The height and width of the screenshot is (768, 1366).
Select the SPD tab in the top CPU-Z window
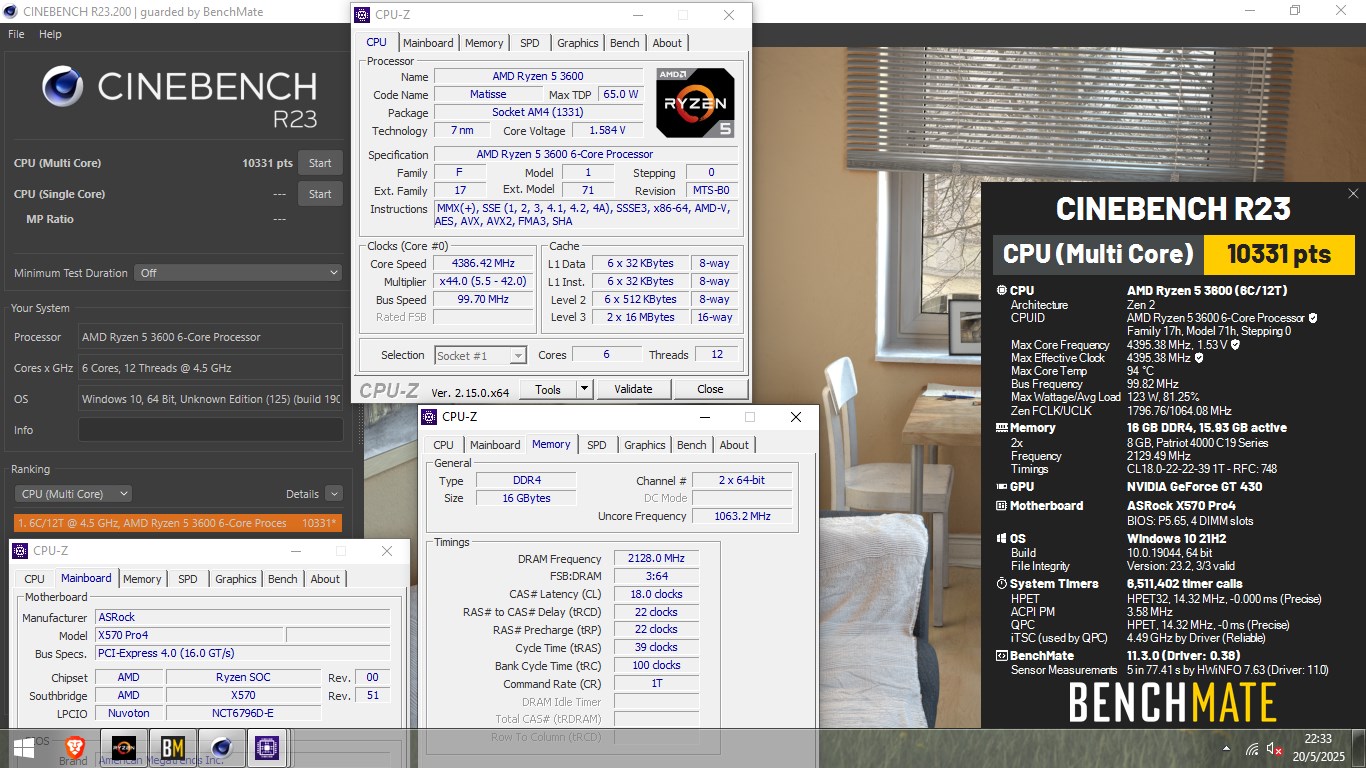(x=530, y=43)
